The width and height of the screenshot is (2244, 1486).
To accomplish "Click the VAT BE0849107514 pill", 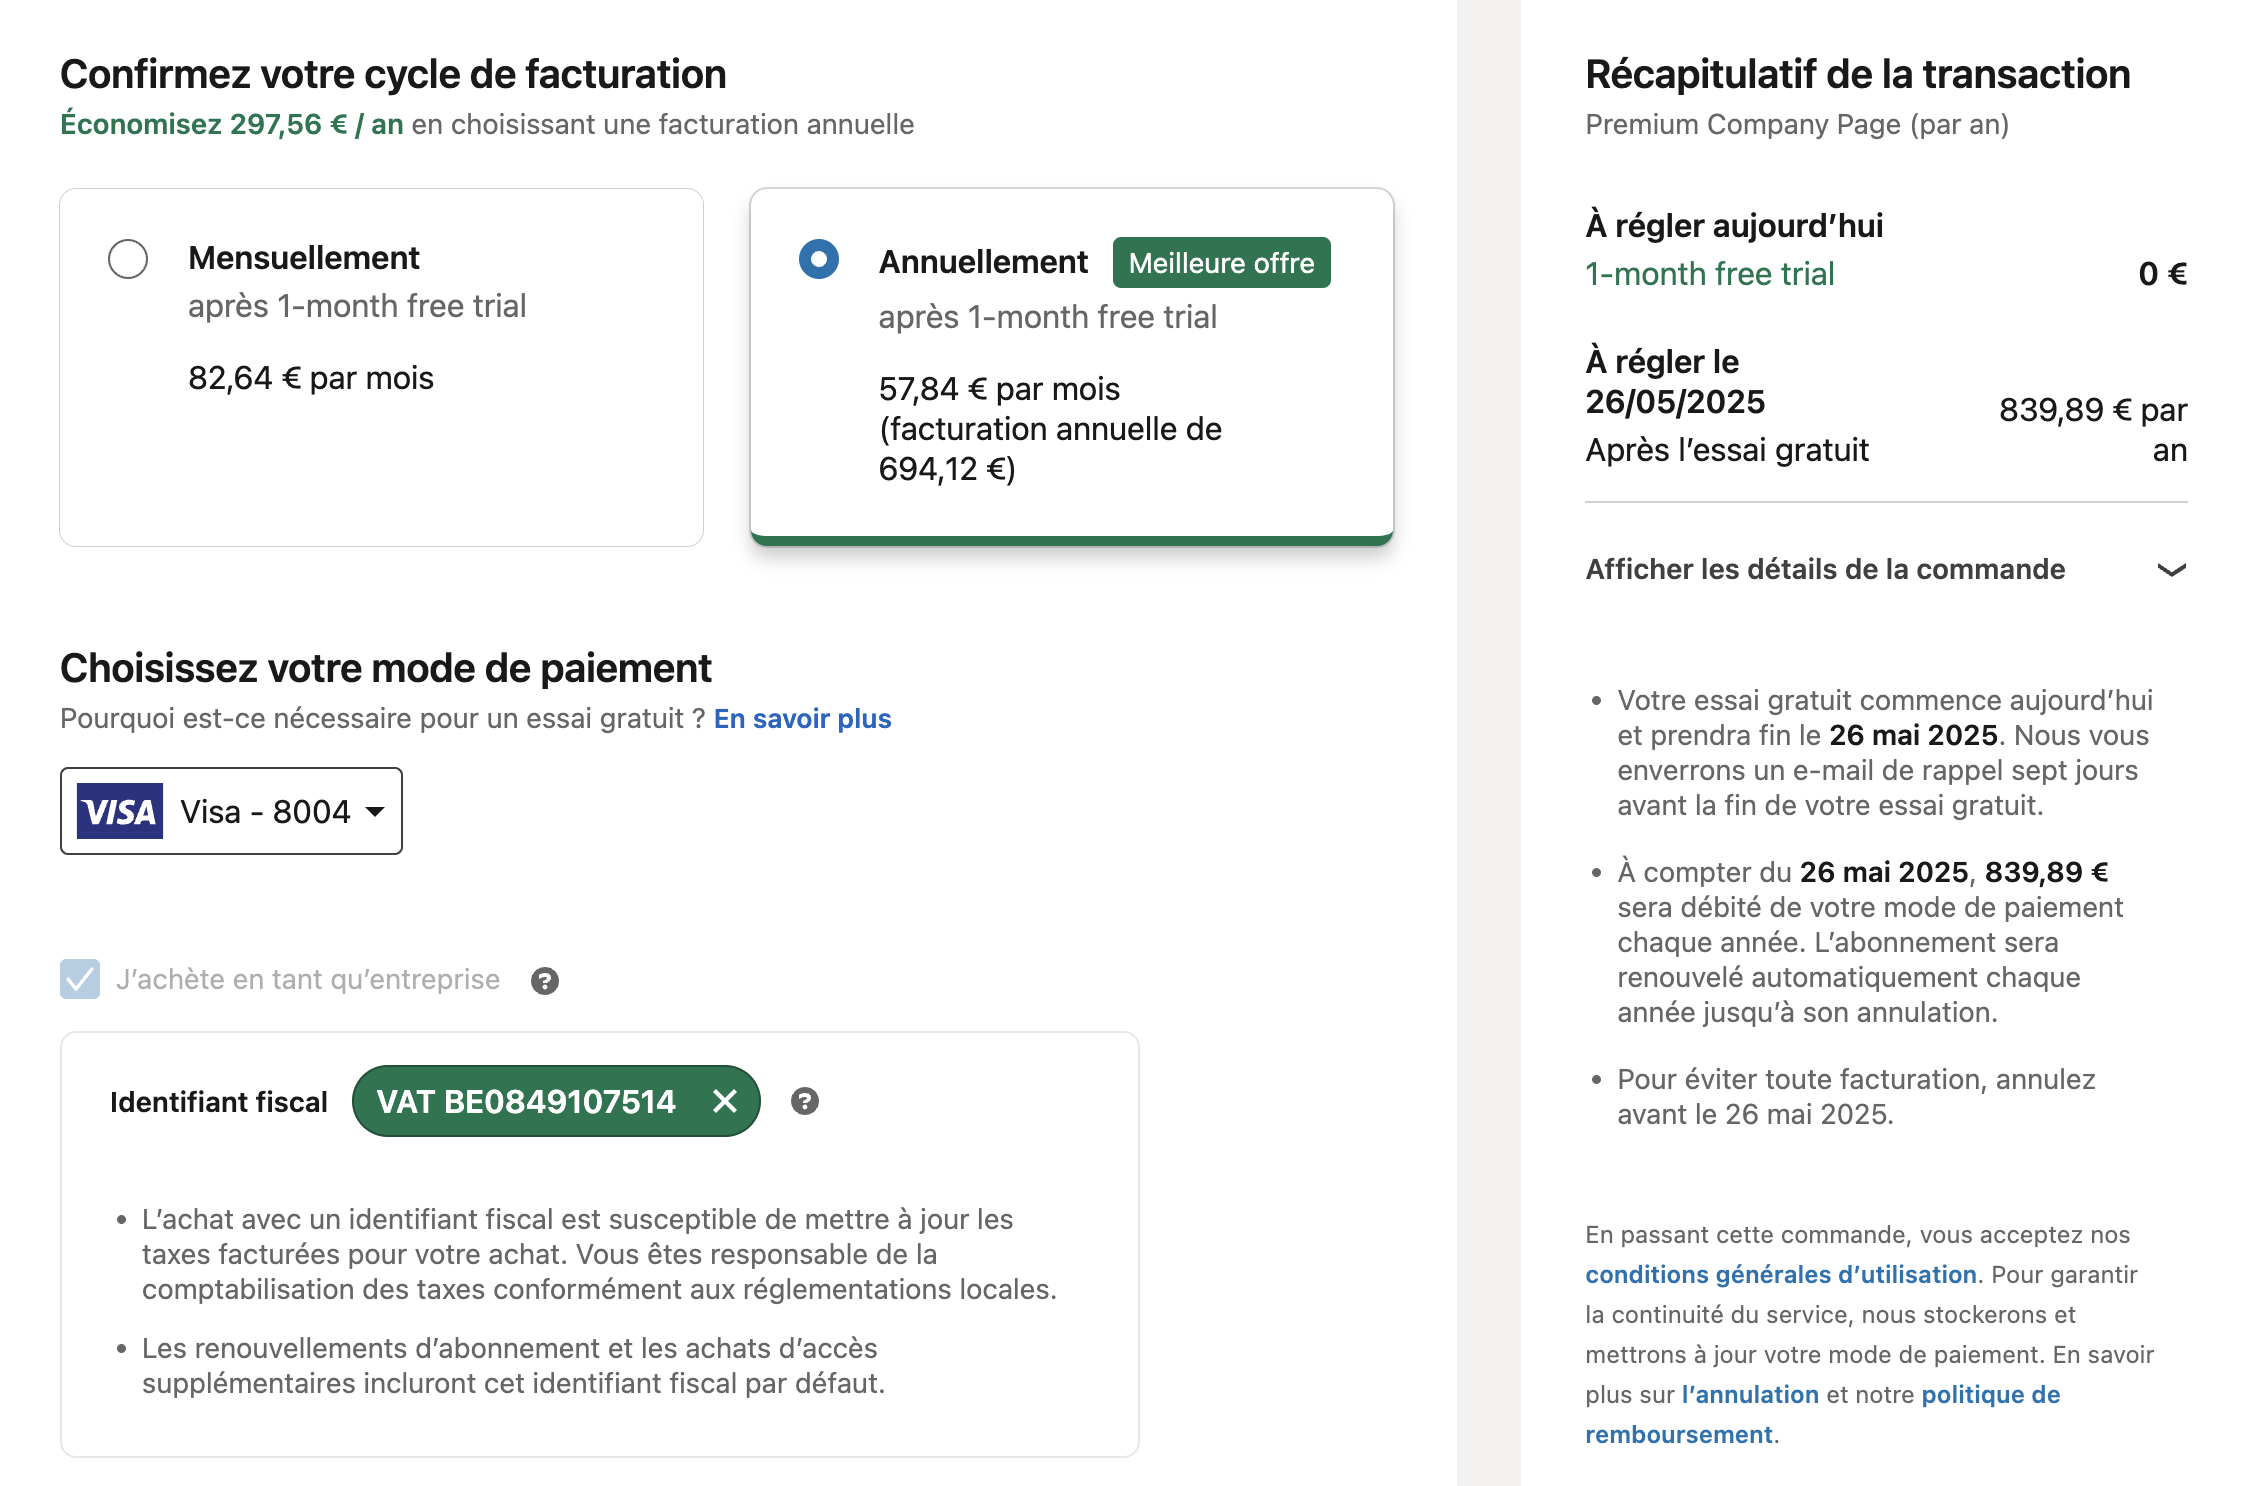I will pyautogui.click(x=556, y=1101).
